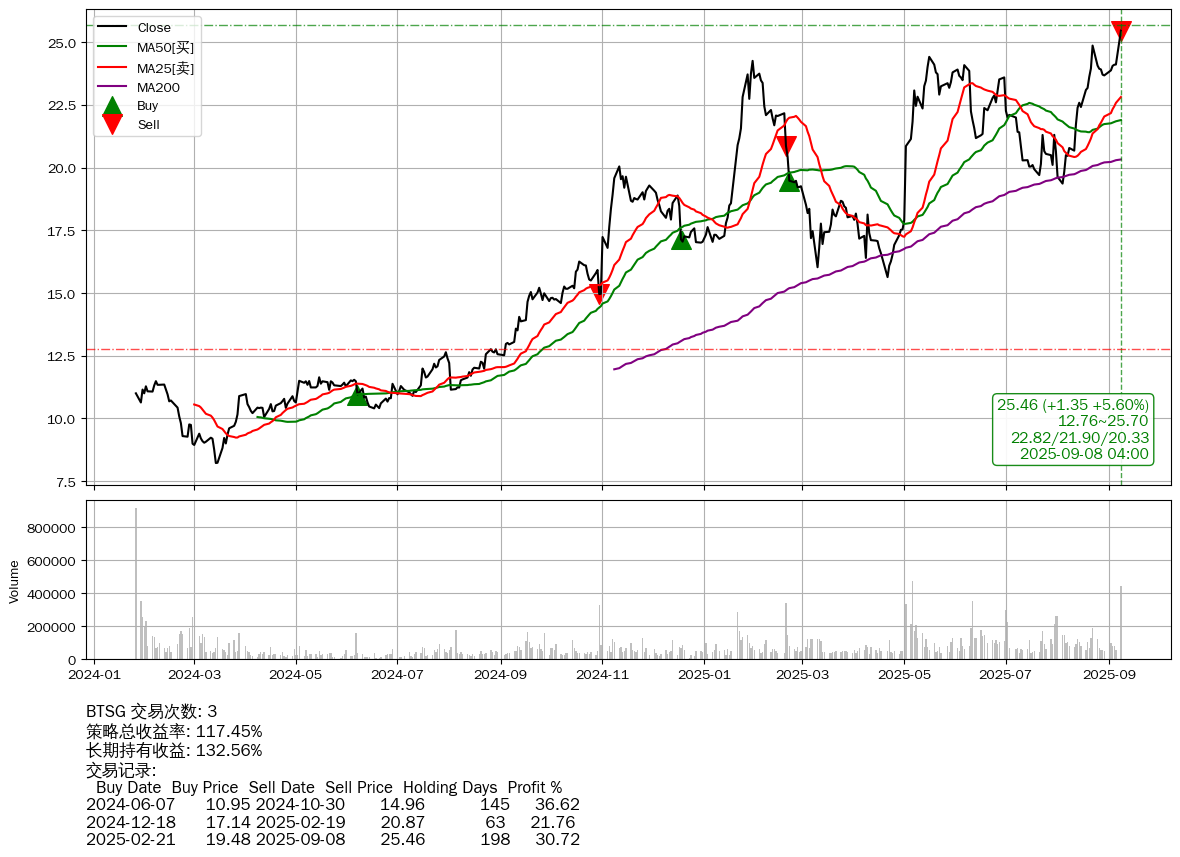Click the green Buy marker near 2024-12
The image size is (1180, 857).
click(681, 239)
